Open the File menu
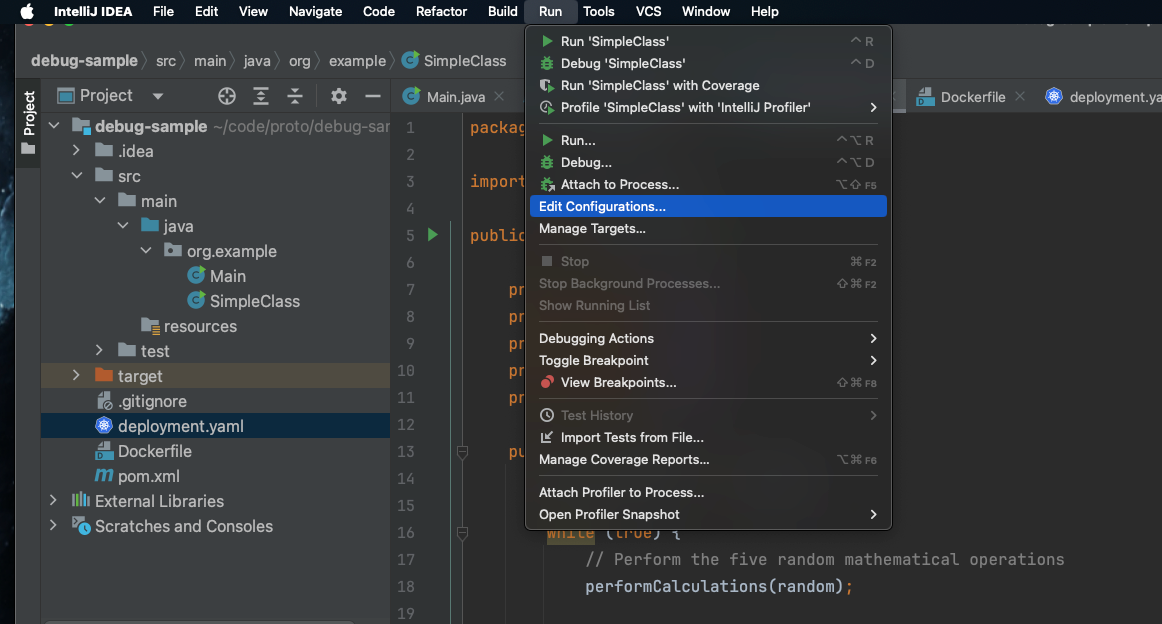1162x624 pixels. 163,11
